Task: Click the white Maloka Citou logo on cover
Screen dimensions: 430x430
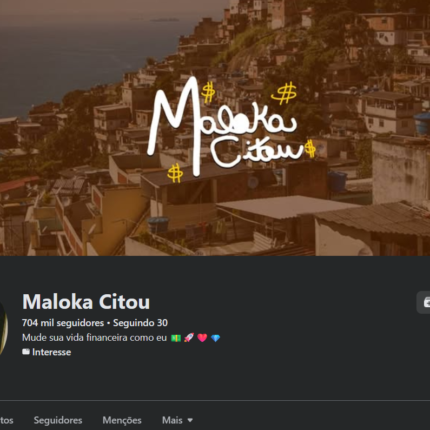Action: pyautogui.click(x=227, y=128)
